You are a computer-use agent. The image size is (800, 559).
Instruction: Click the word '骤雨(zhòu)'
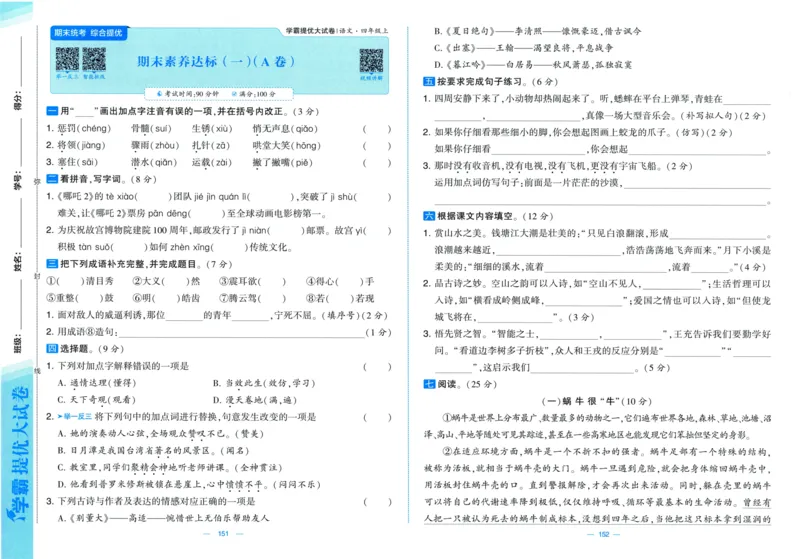pyautogui.click(x=155, y=145)
